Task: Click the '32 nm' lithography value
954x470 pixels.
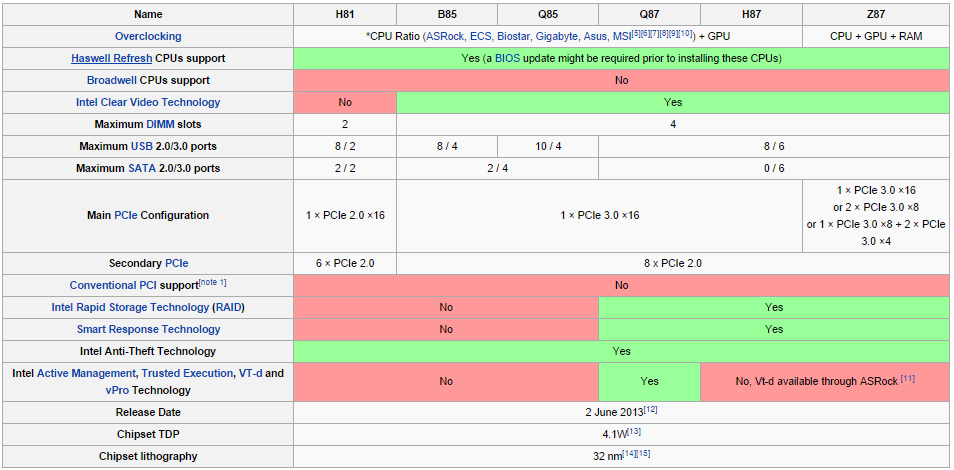Action: (x=609, y=456)
